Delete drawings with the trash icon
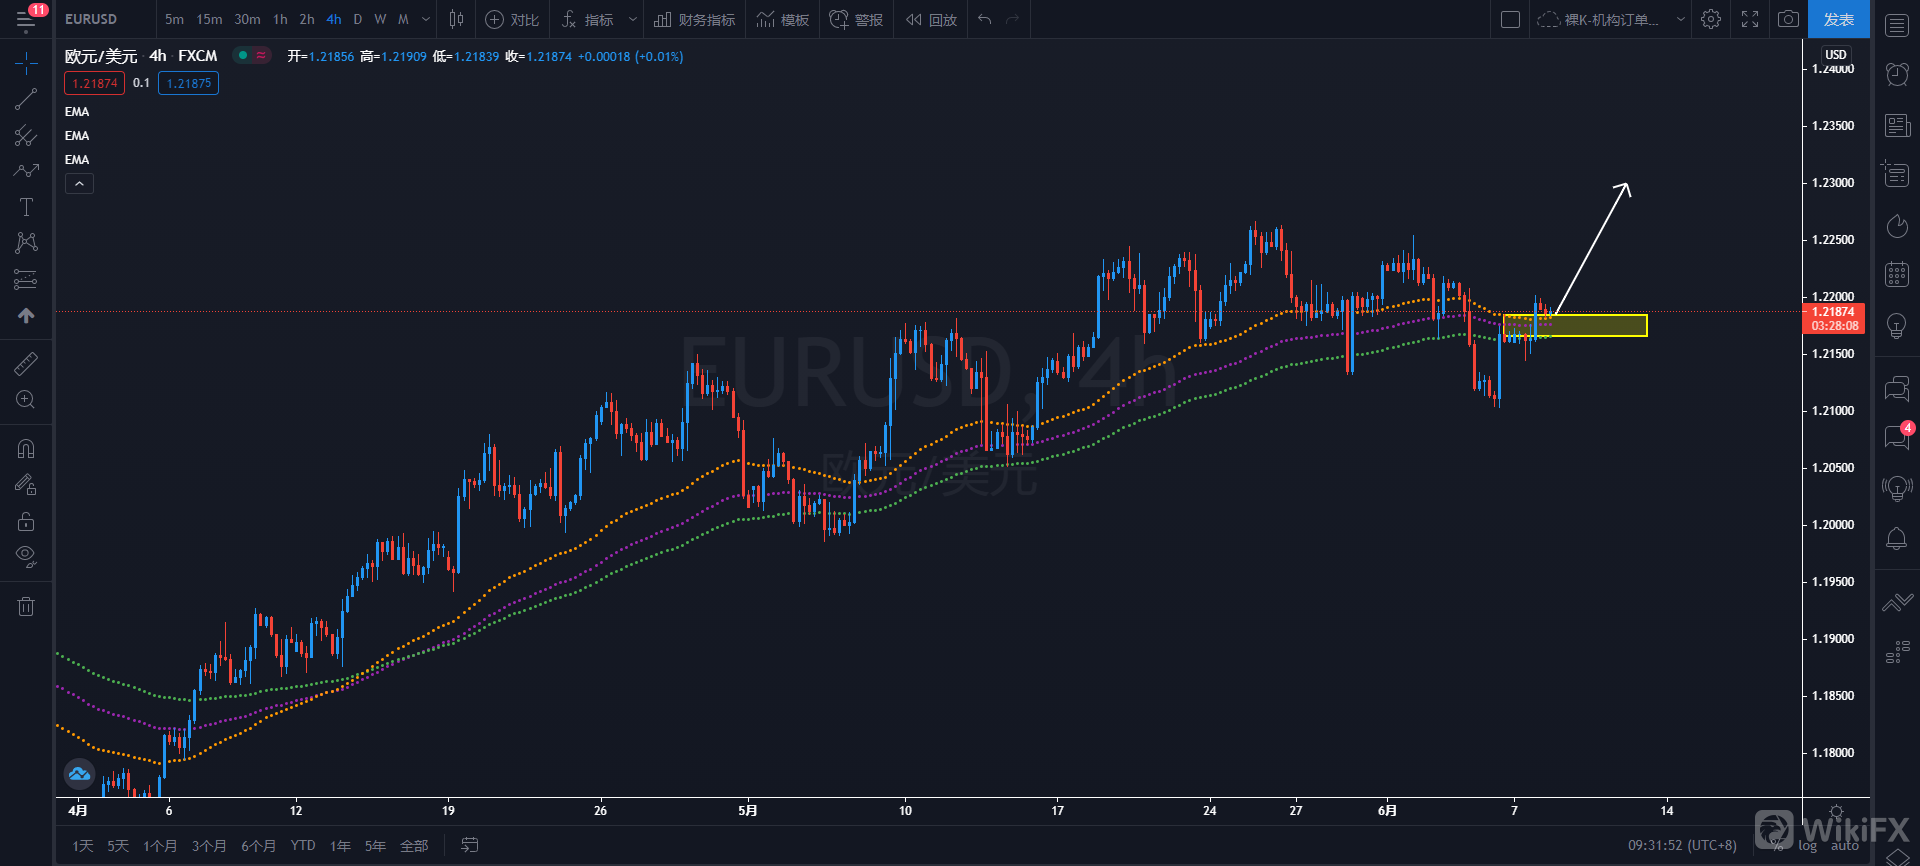 click(26, 606)
